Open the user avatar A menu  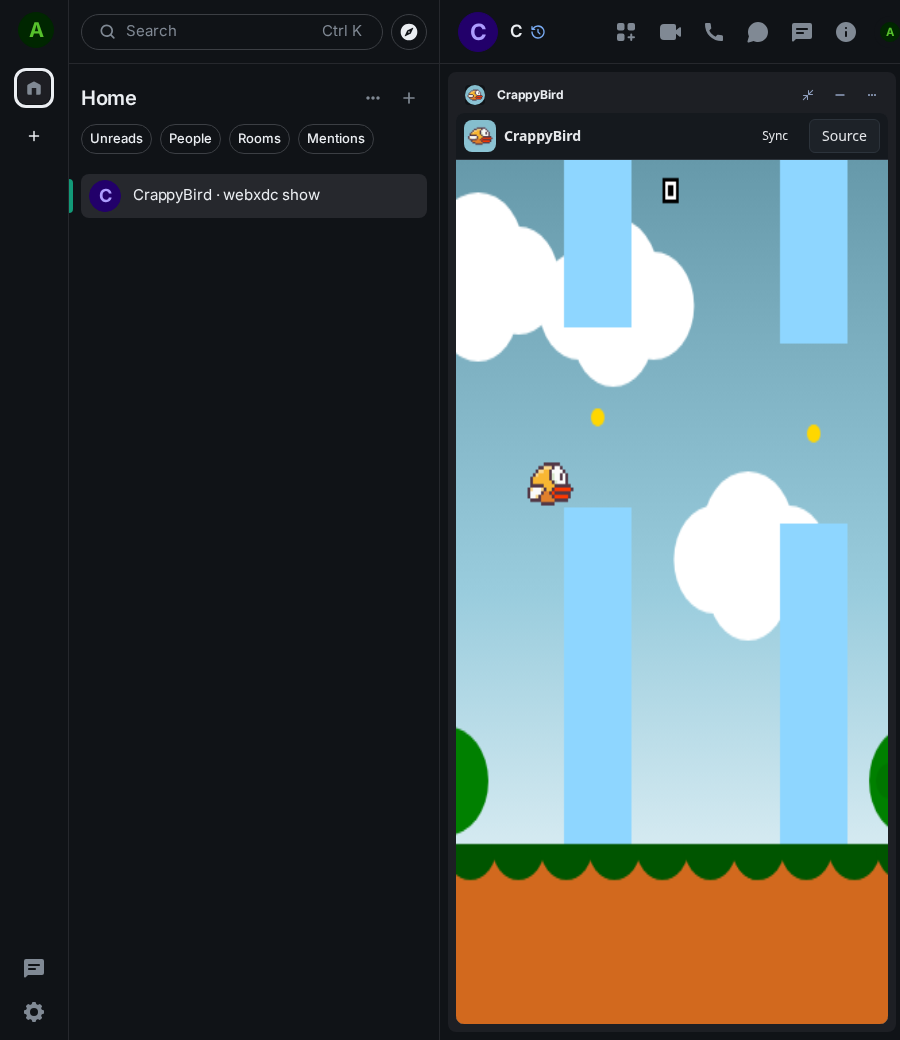click(x=36, y=30)
